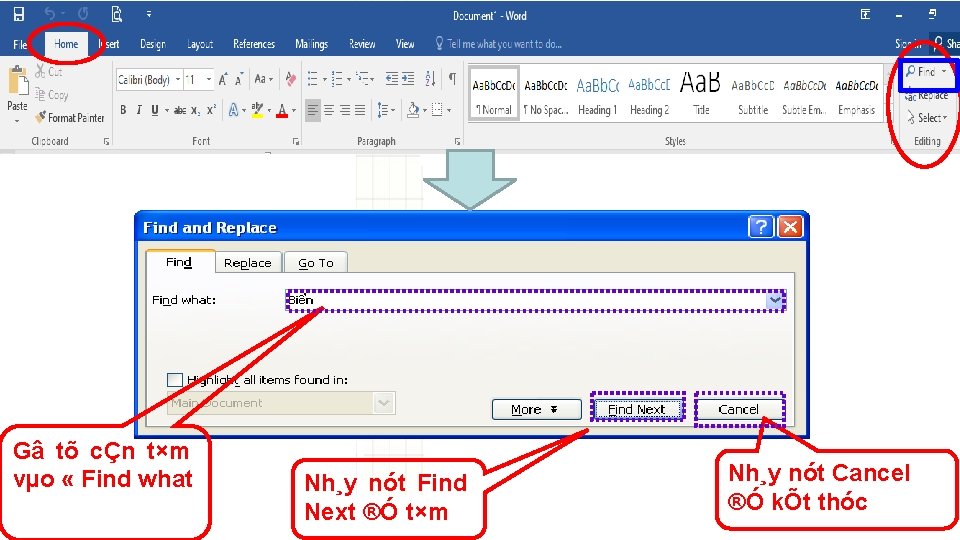Click the dialog Help question mark
This screenshot has width=960, height=540.
pos(761,227)
